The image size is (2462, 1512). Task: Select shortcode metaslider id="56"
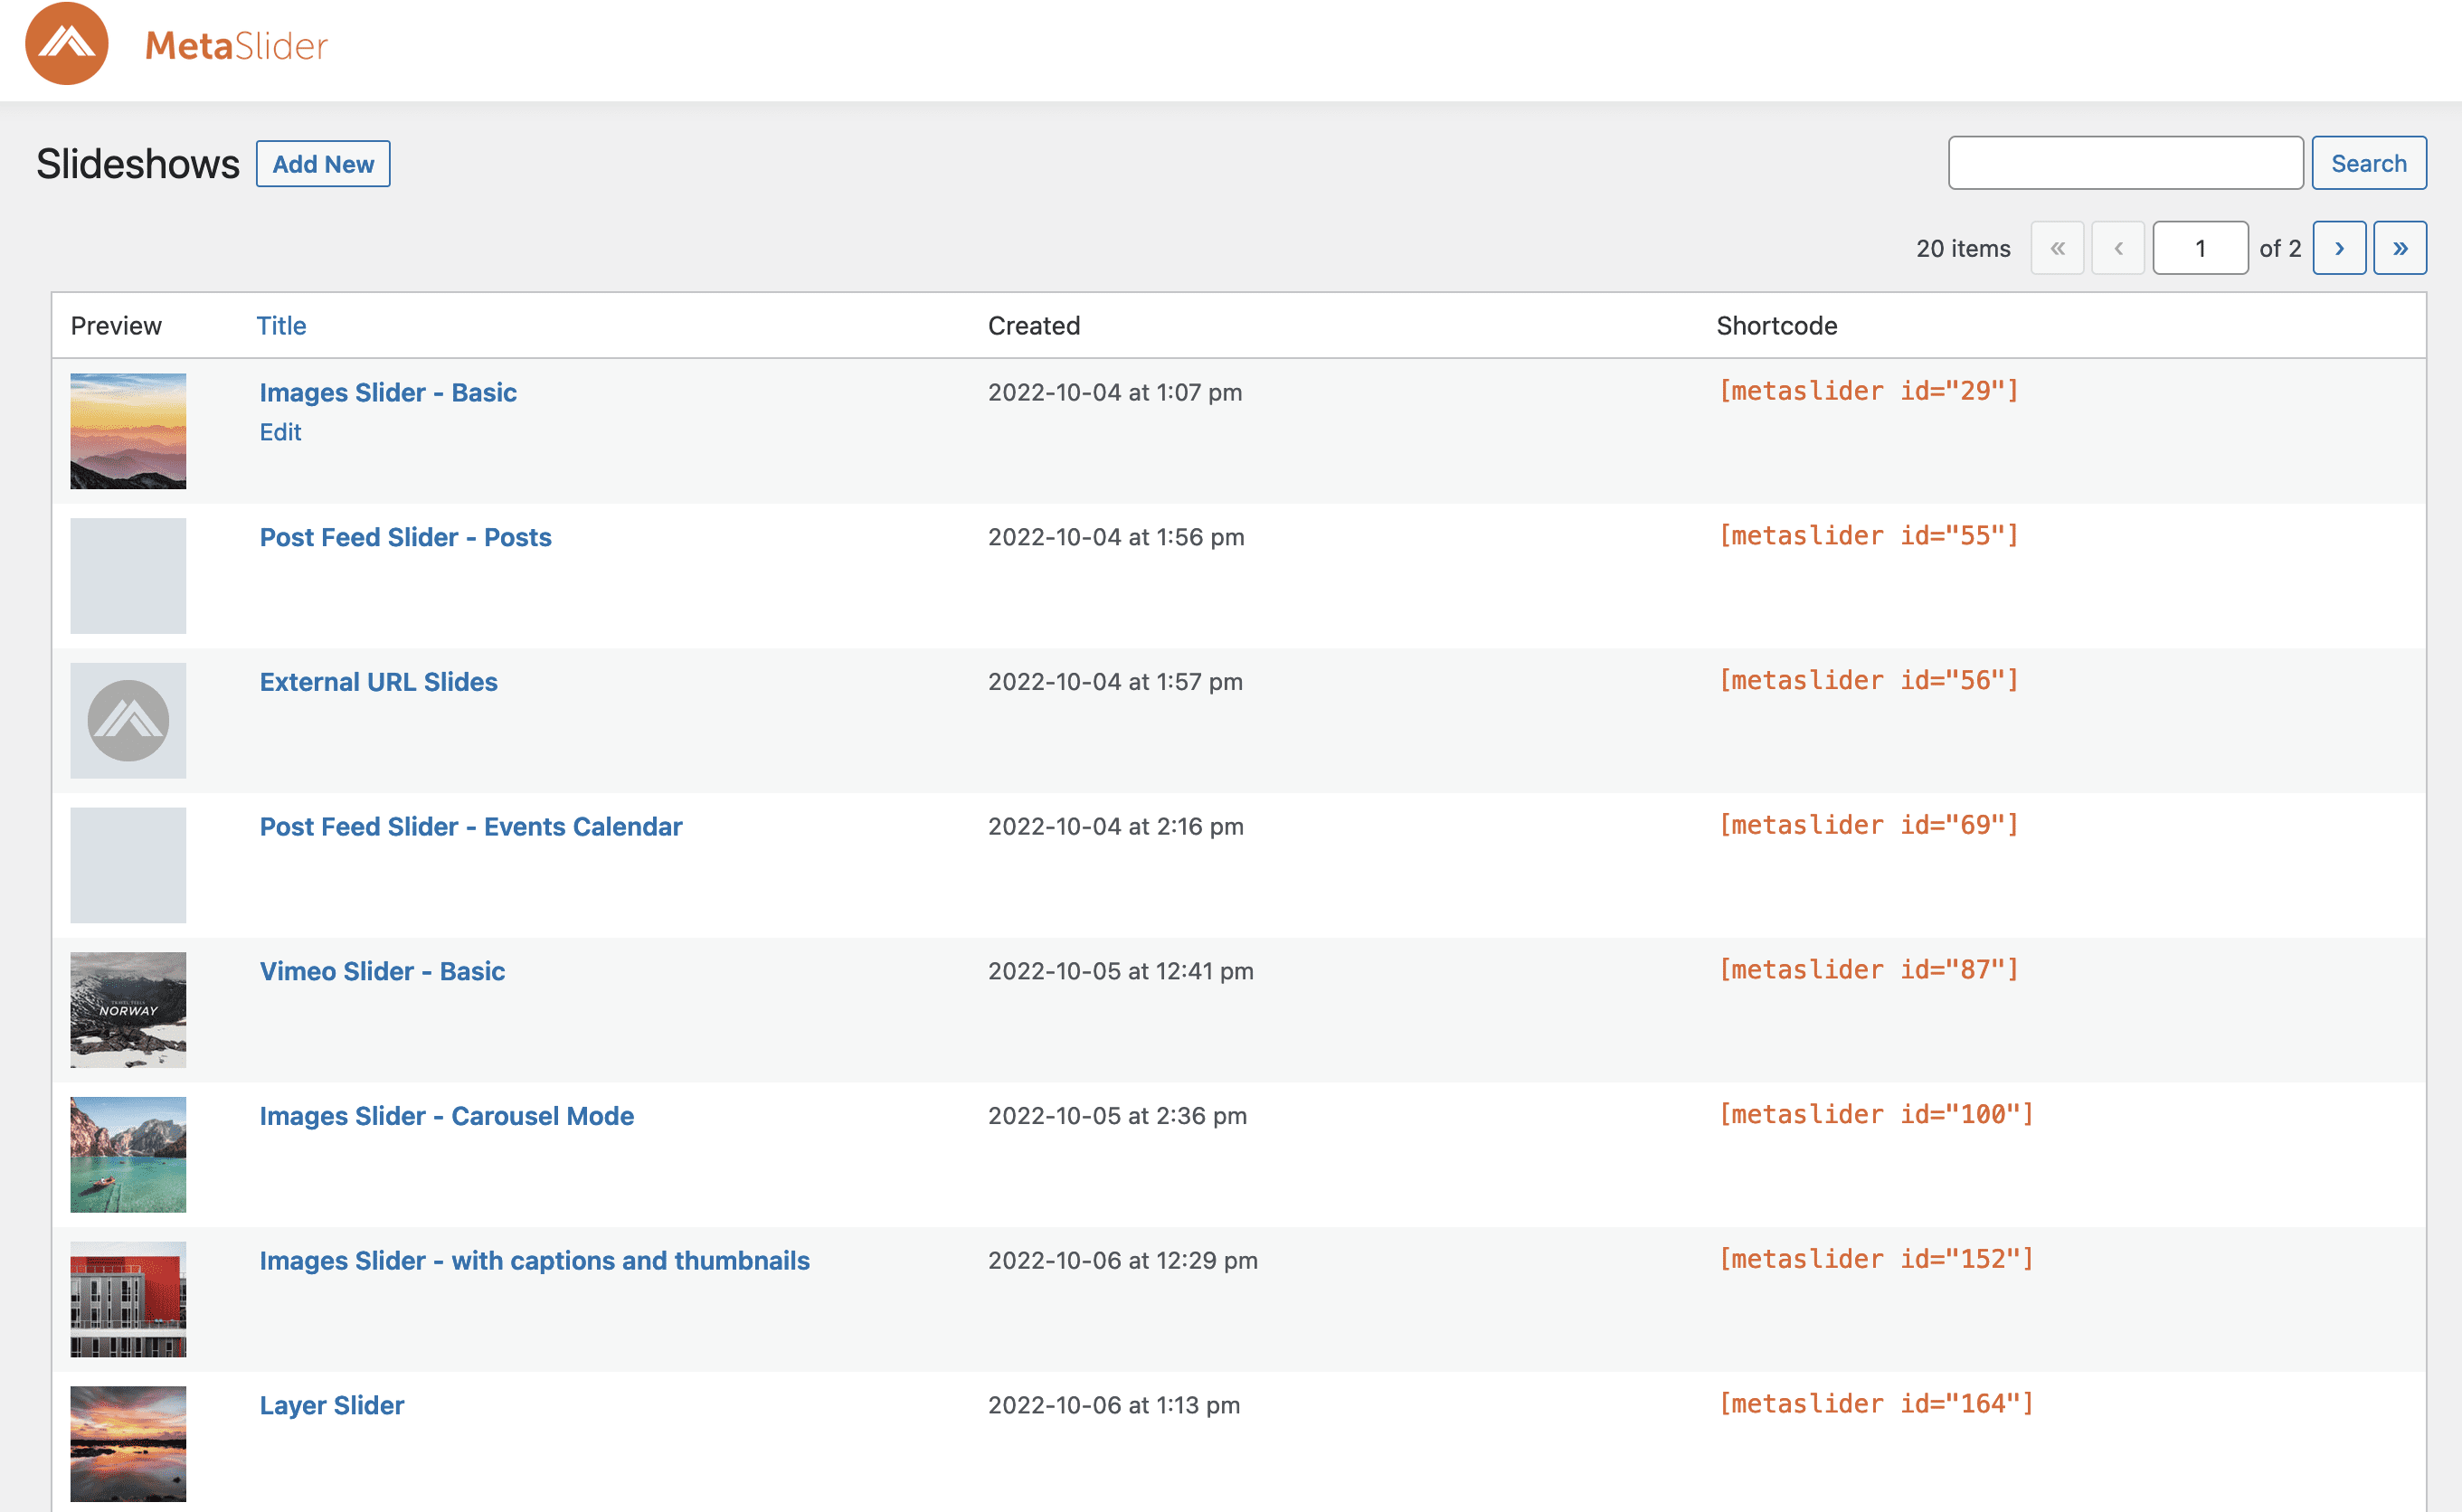(x=1868, y=680)
